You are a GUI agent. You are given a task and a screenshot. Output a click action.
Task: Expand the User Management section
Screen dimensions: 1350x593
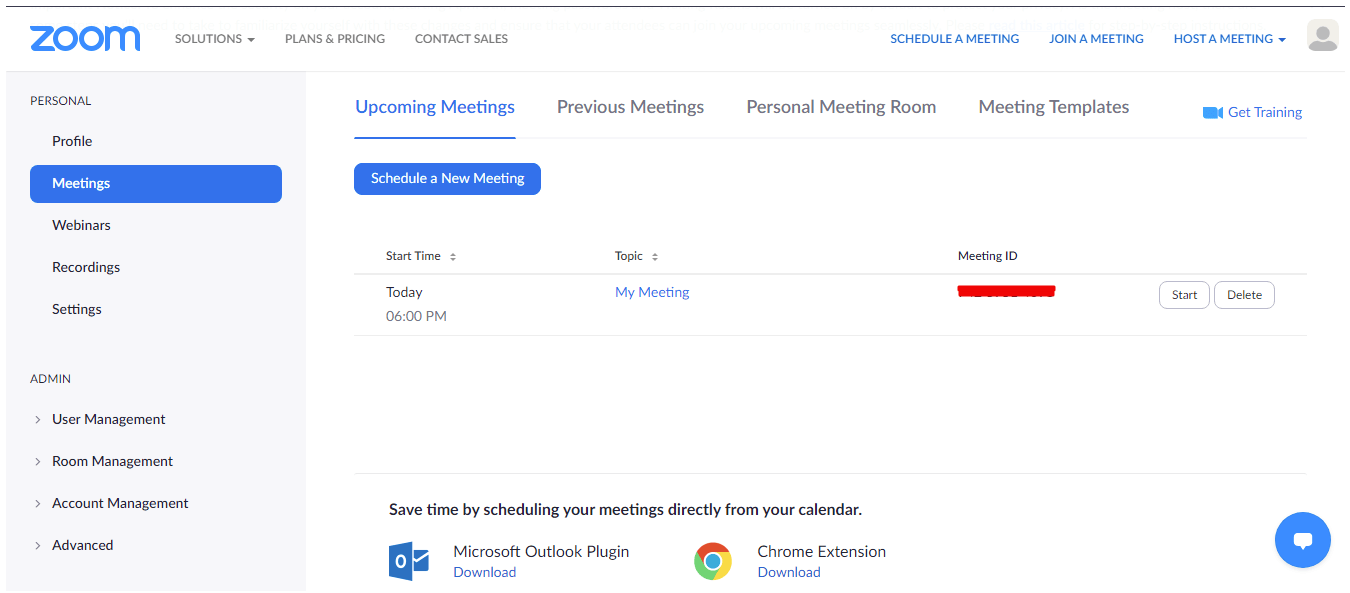[108, 419]
